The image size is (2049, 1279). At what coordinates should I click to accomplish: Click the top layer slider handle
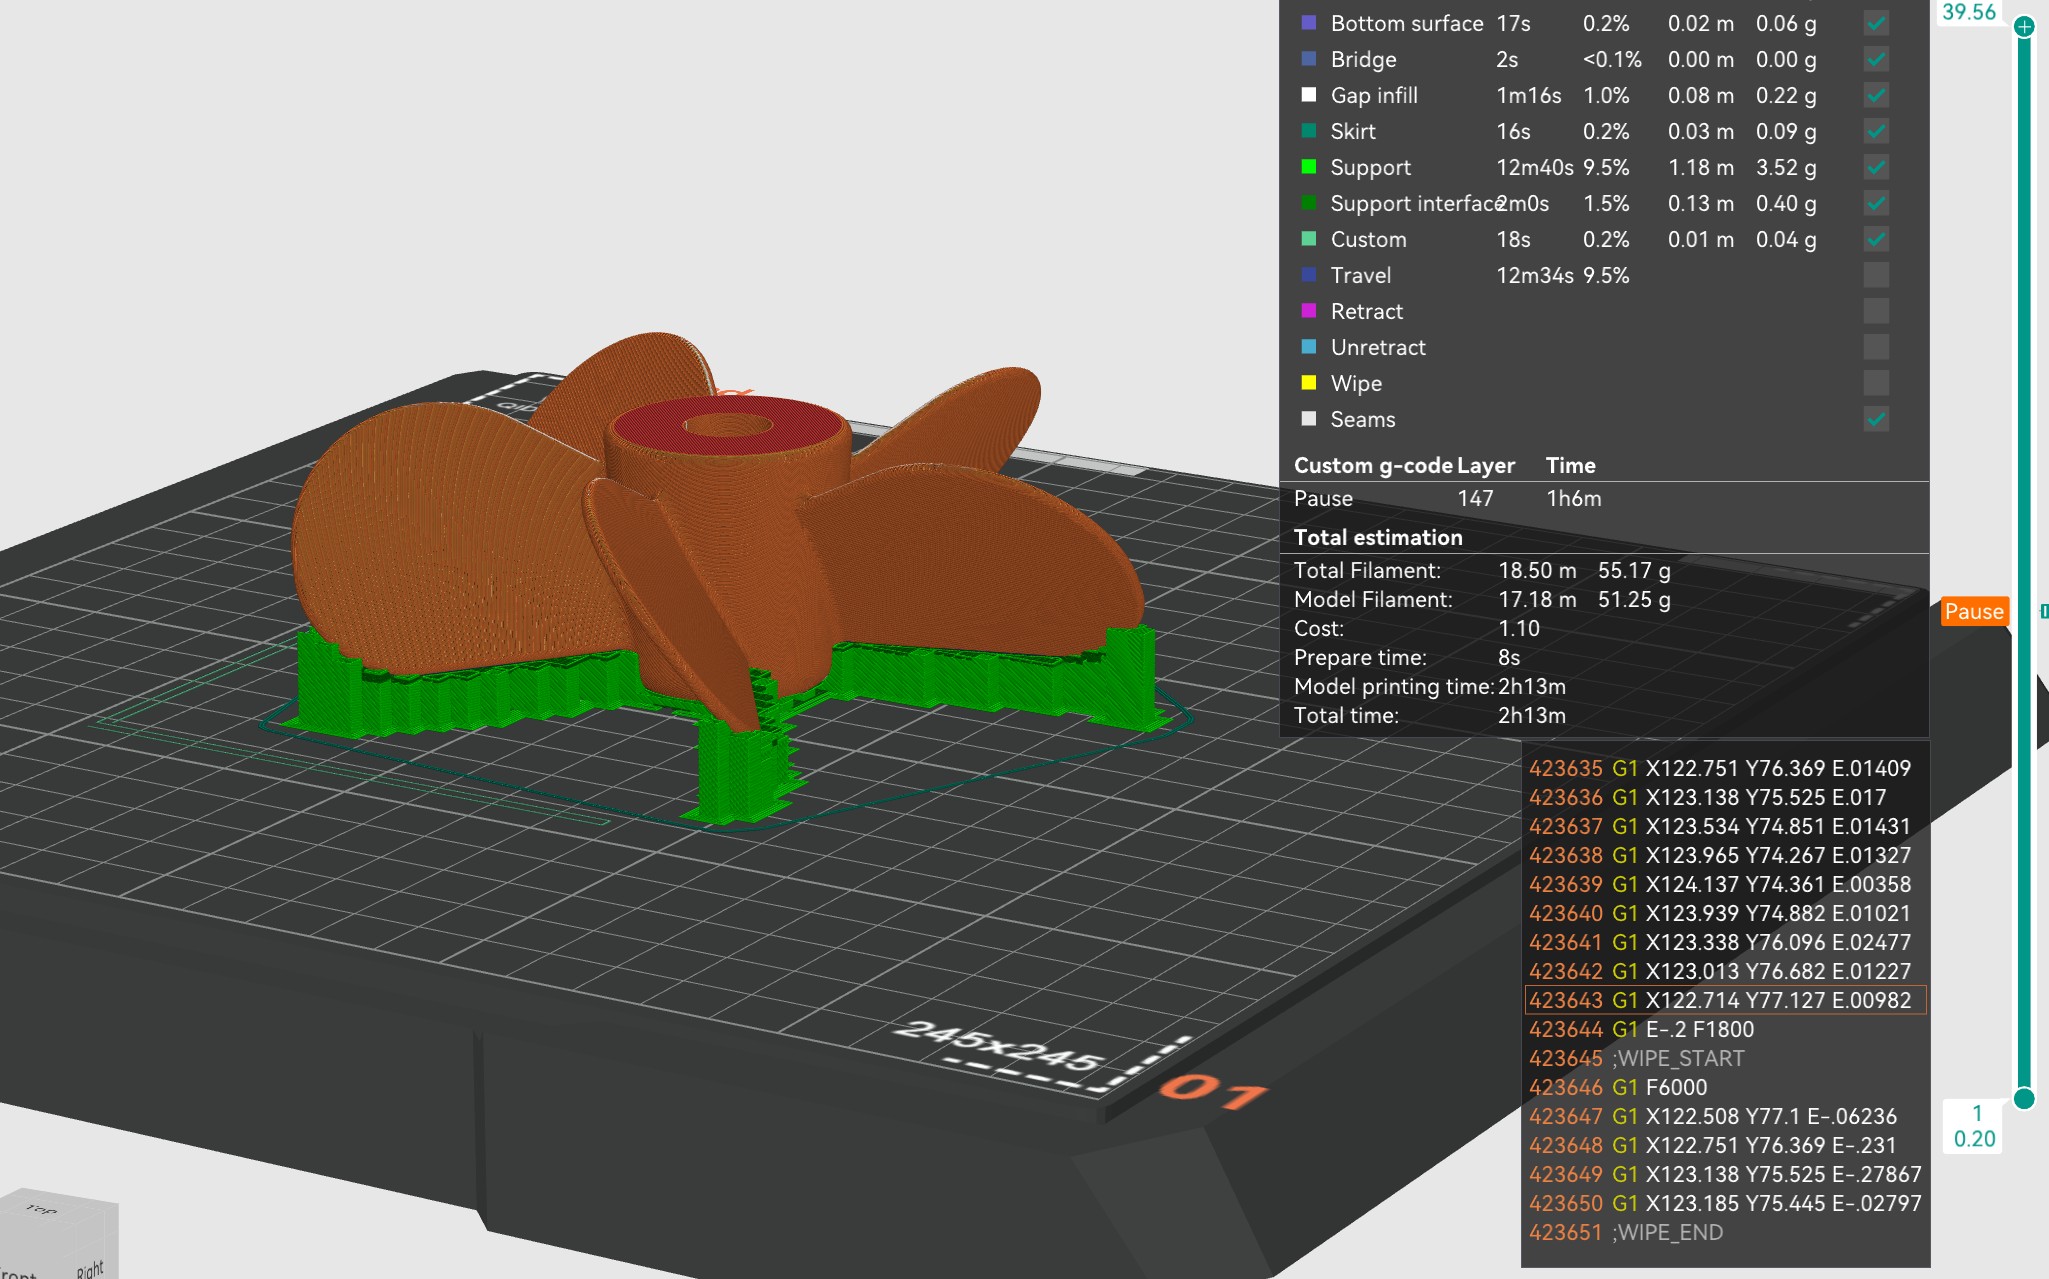(2024, 27)
